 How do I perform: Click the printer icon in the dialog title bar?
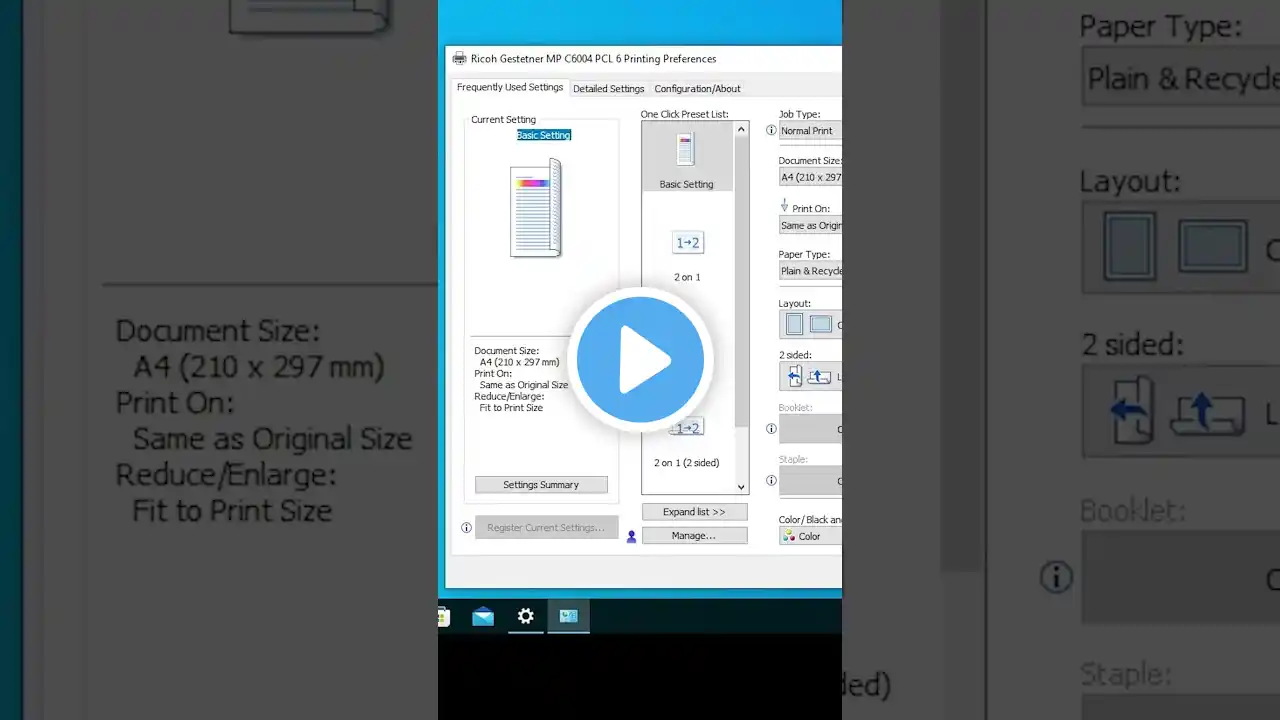pyautogui.click(x=459, y=59)
